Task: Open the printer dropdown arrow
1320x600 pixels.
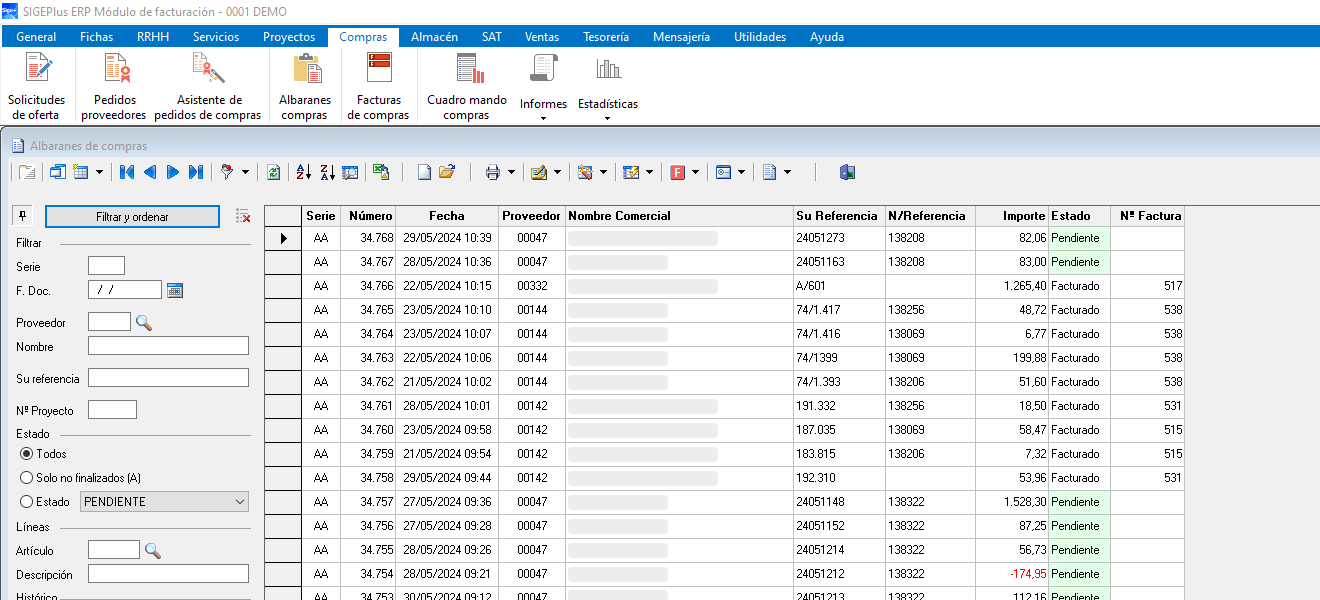Action: tap(511, 172)
